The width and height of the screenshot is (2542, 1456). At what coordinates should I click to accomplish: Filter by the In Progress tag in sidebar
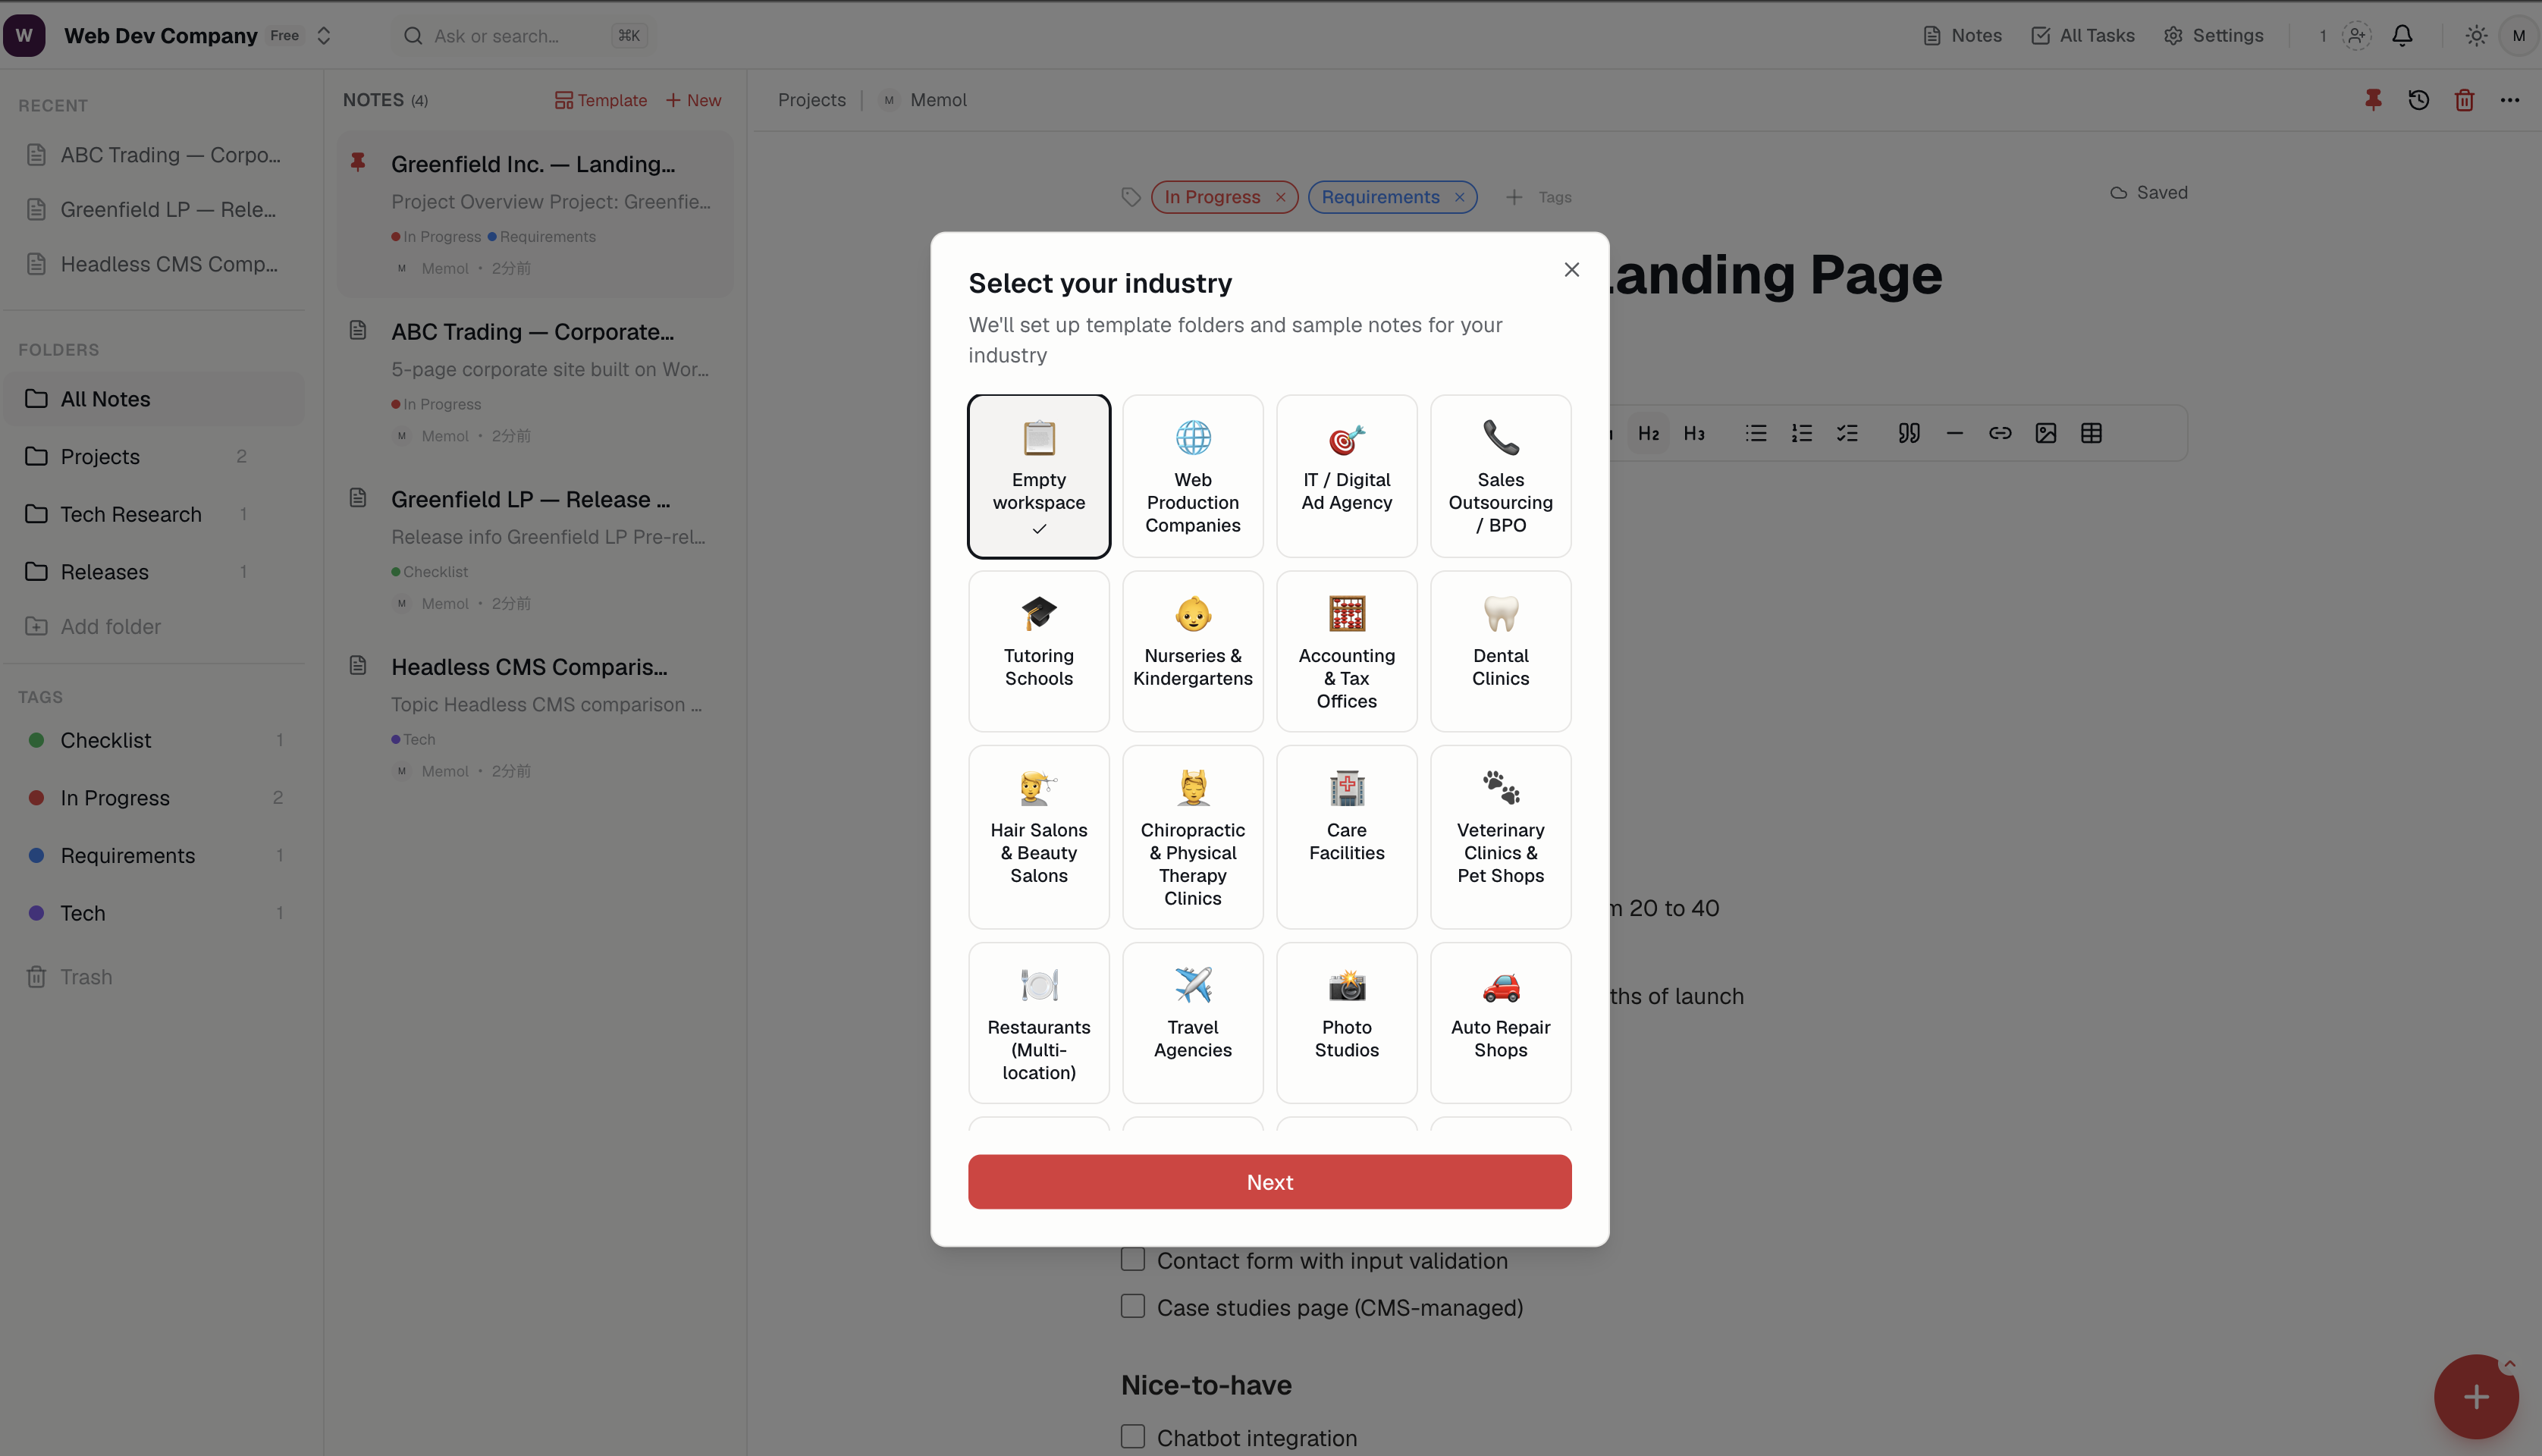pos(155,798)
